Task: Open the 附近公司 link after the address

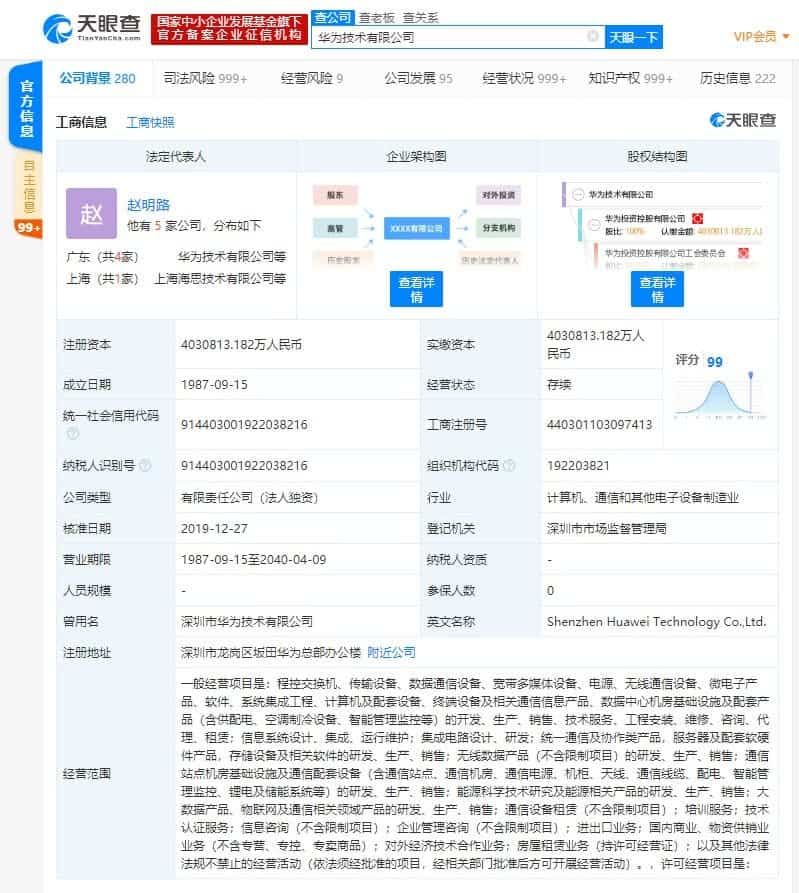Action: pos(391,652)
